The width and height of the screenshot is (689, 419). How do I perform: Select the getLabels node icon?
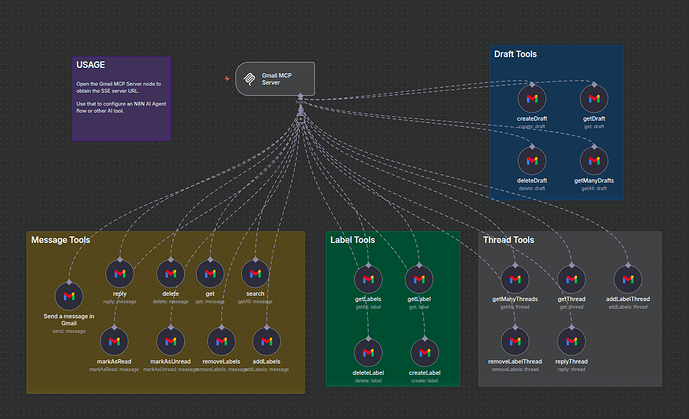(368, 279)
